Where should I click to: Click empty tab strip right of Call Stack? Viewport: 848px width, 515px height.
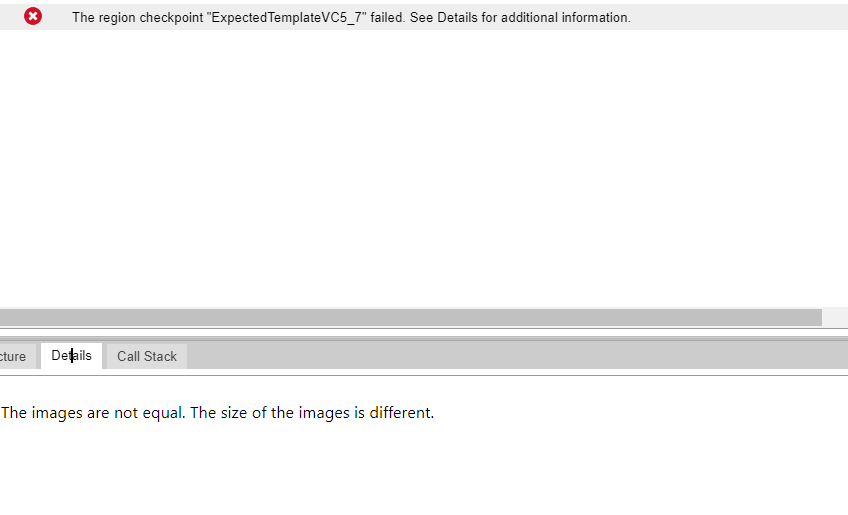coord(500,356)
